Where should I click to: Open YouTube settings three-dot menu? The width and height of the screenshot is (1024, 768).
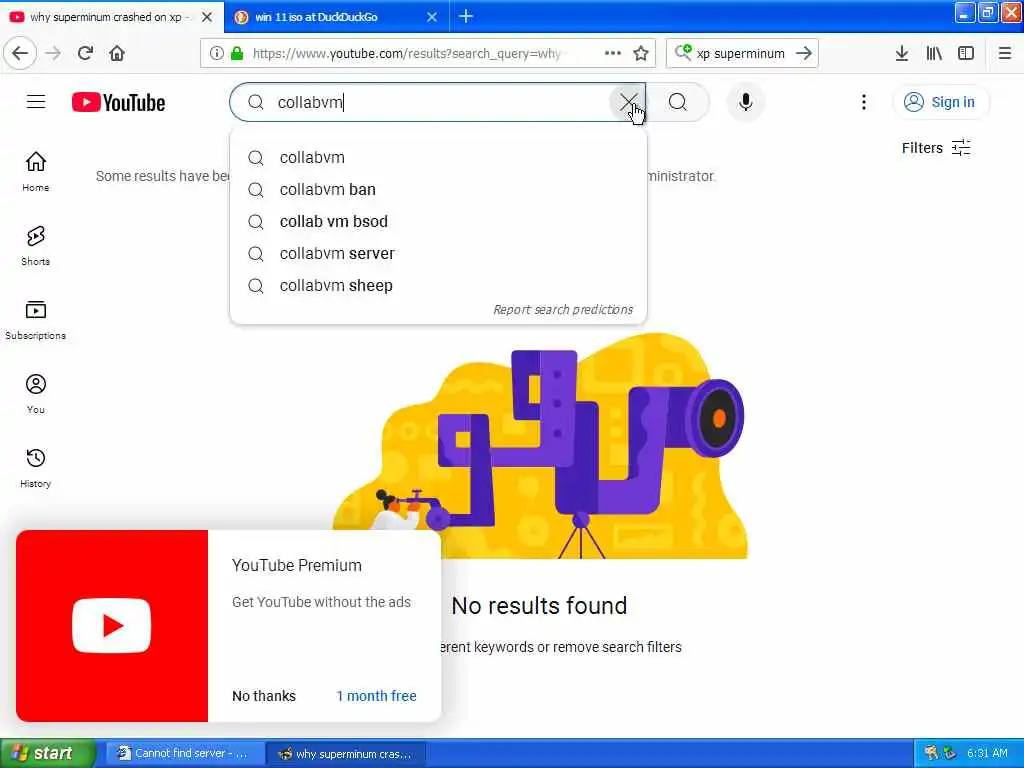tap(863, 102)
